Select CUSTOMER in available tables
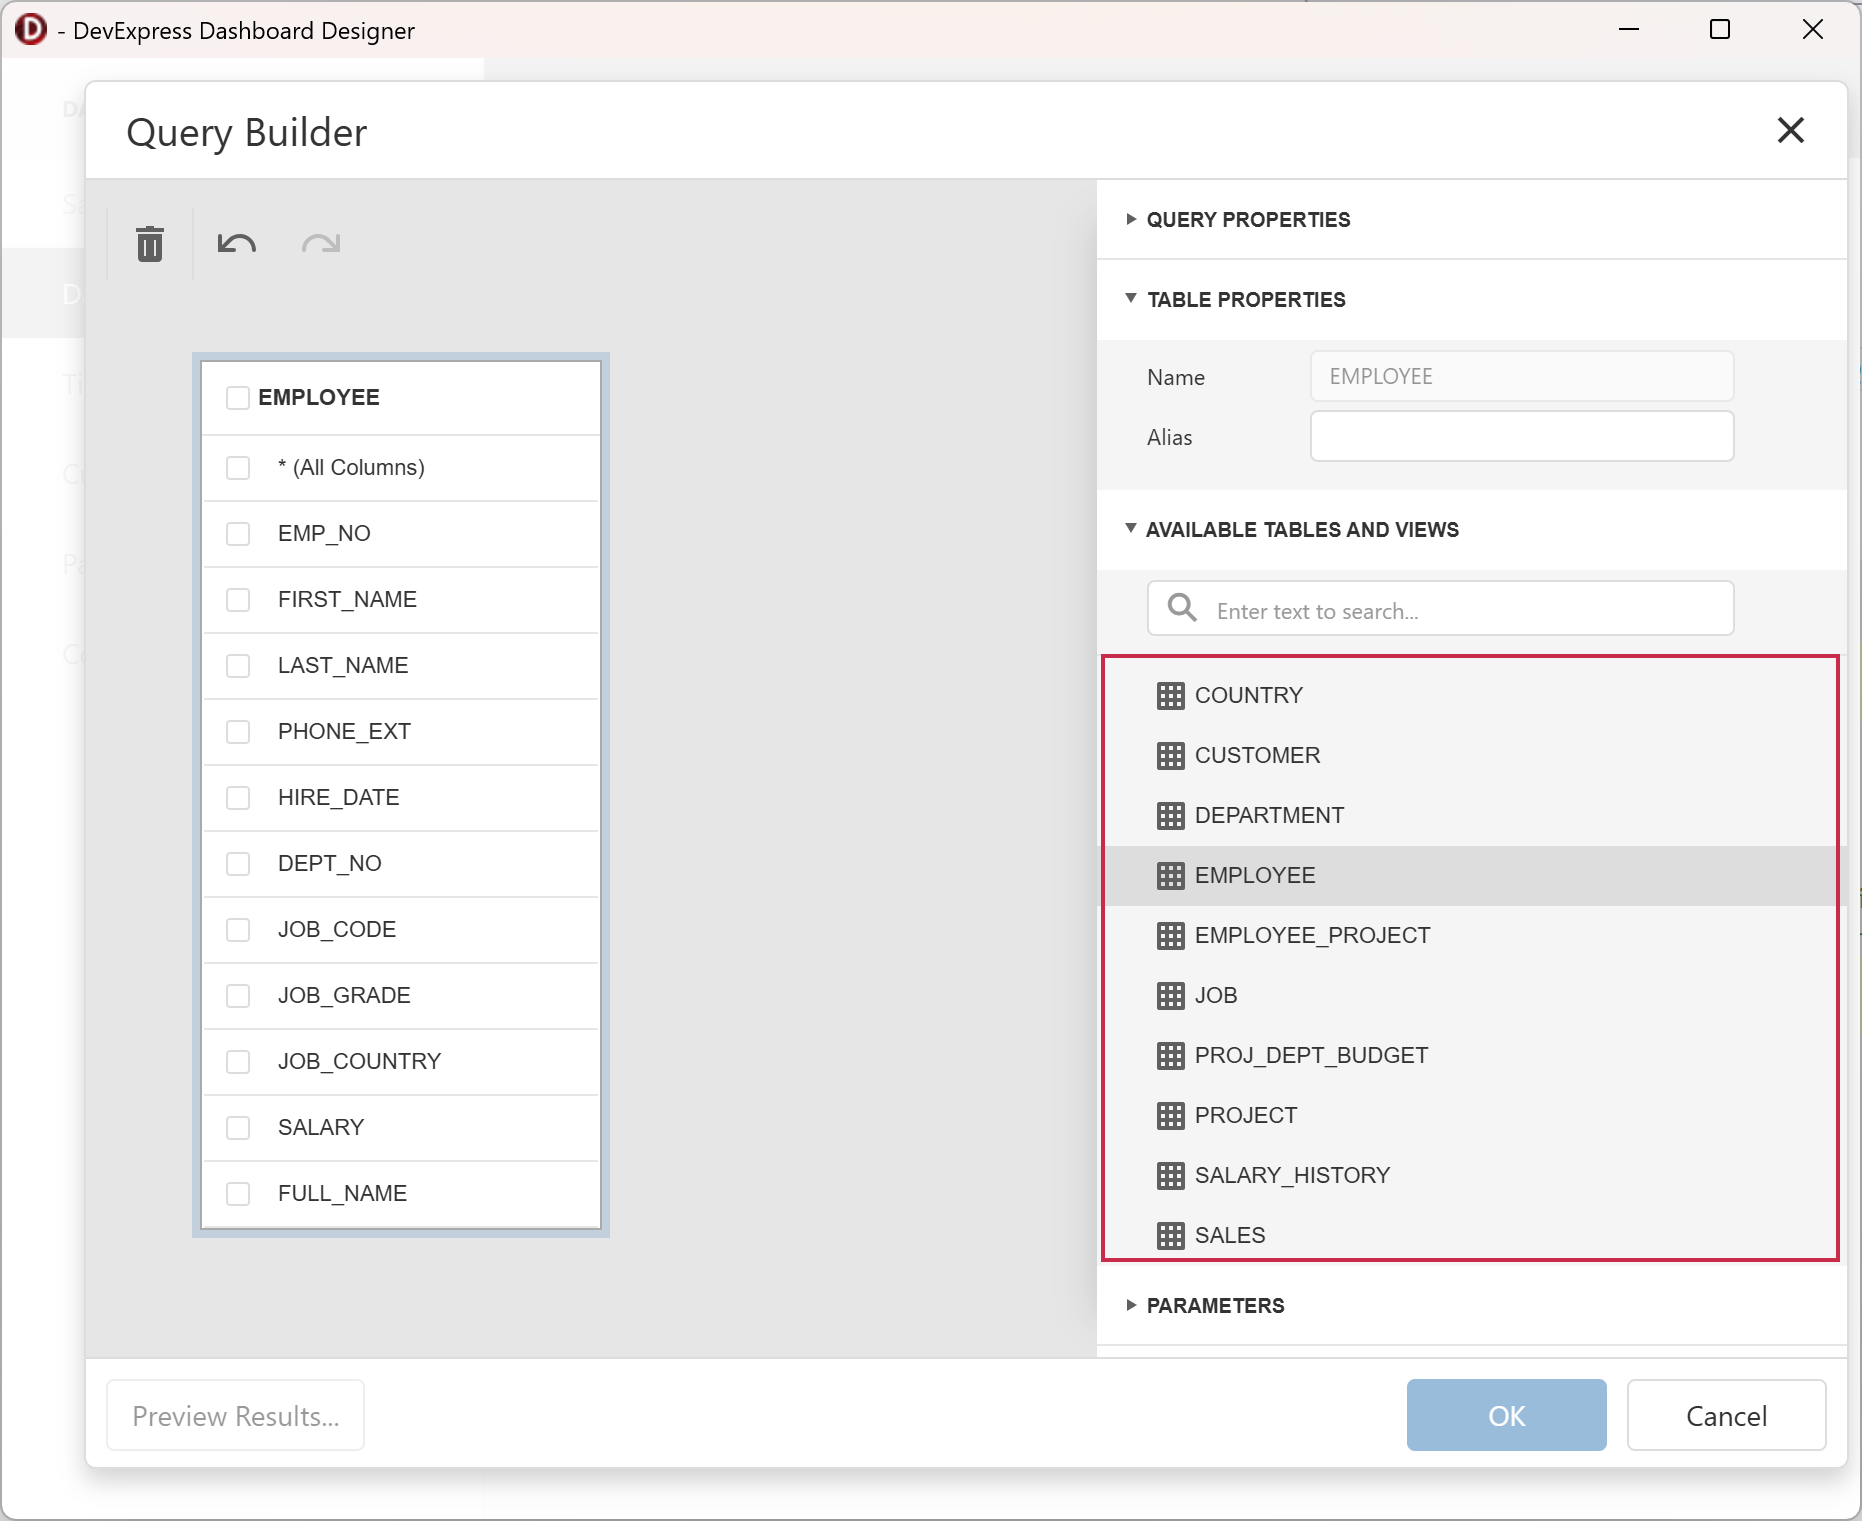This screenshot has height=1521, width=1862. tap(1470, 756)
